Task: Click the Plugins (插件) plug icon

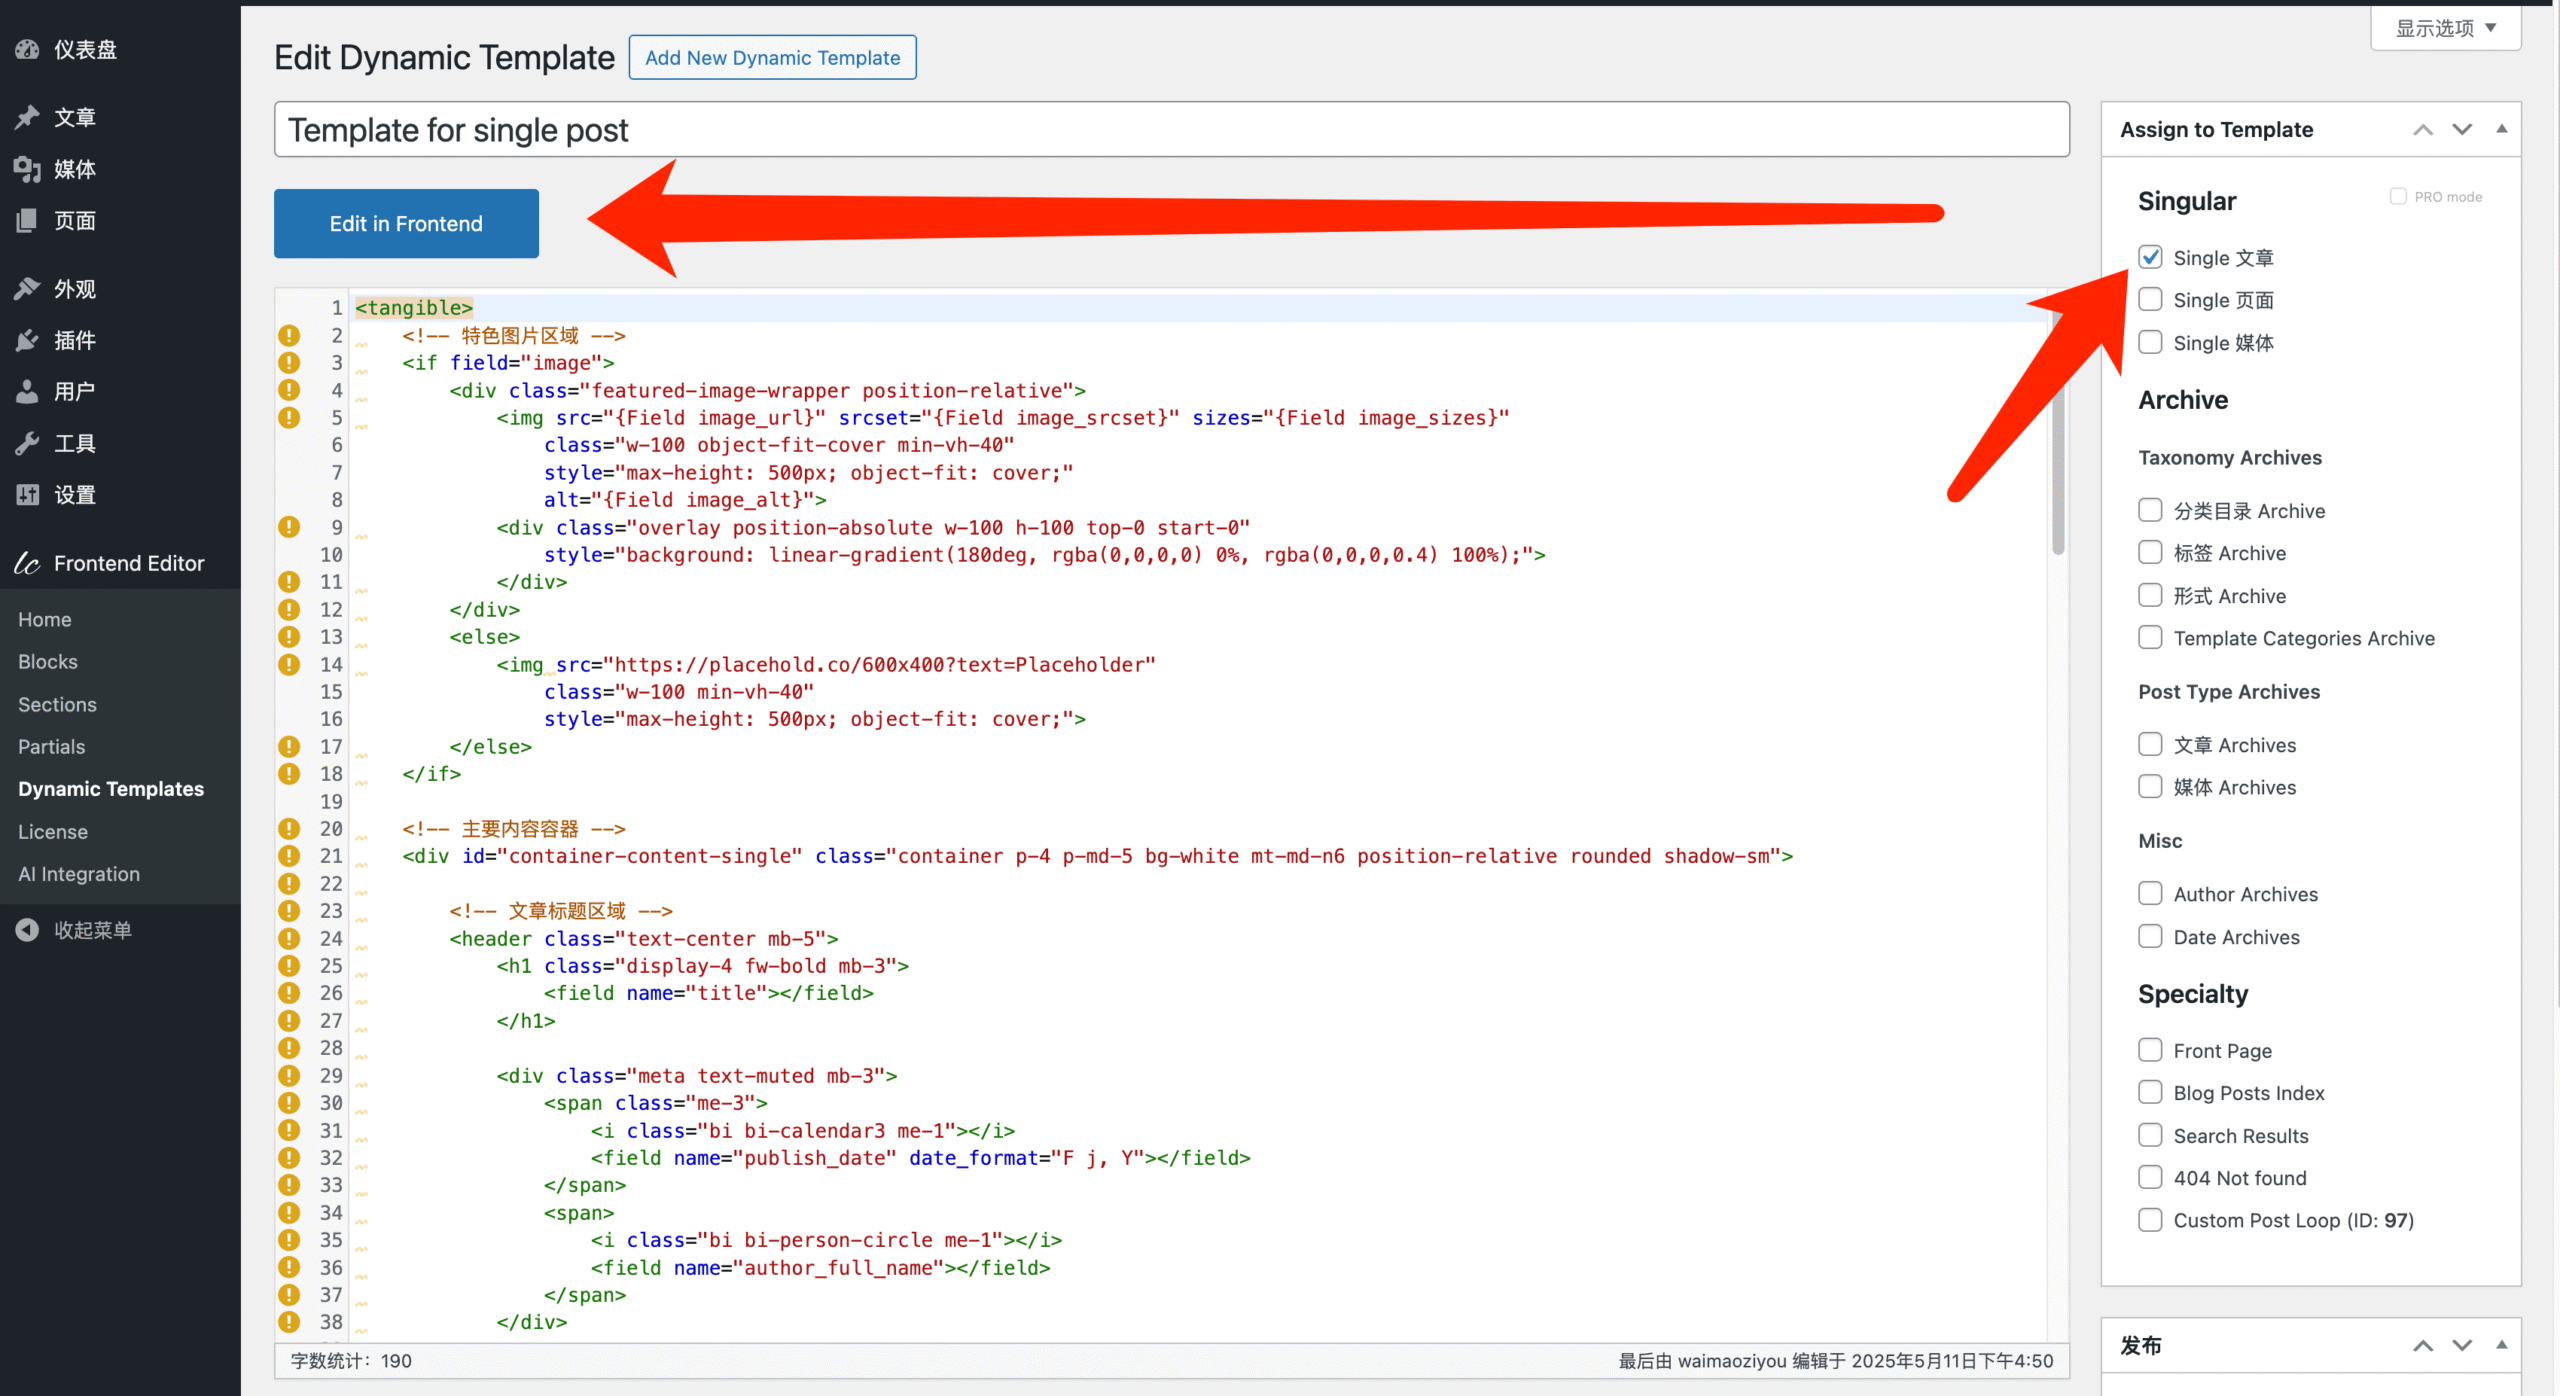Action: click(x=27, y=340)
